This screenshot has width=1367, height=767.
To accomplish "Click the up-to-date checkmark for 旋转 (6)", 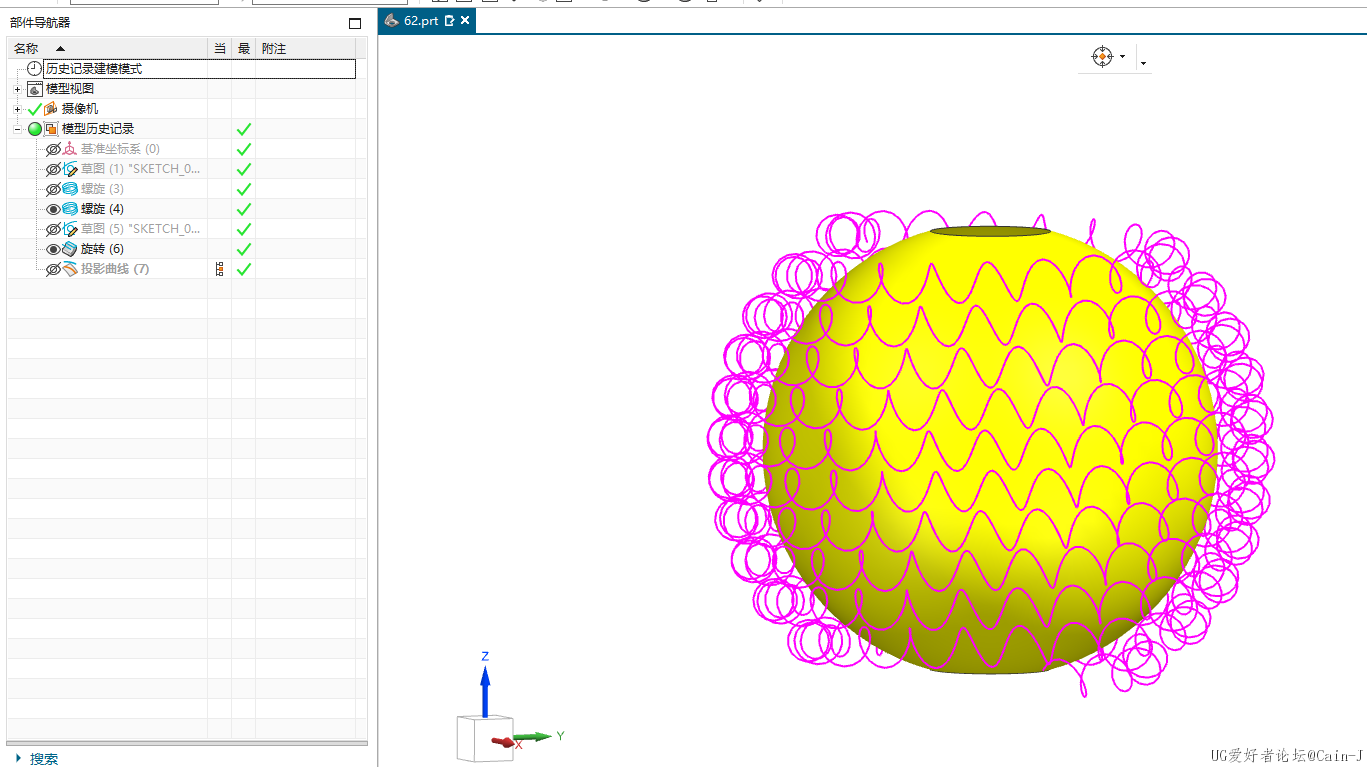I will pos(243,249).
